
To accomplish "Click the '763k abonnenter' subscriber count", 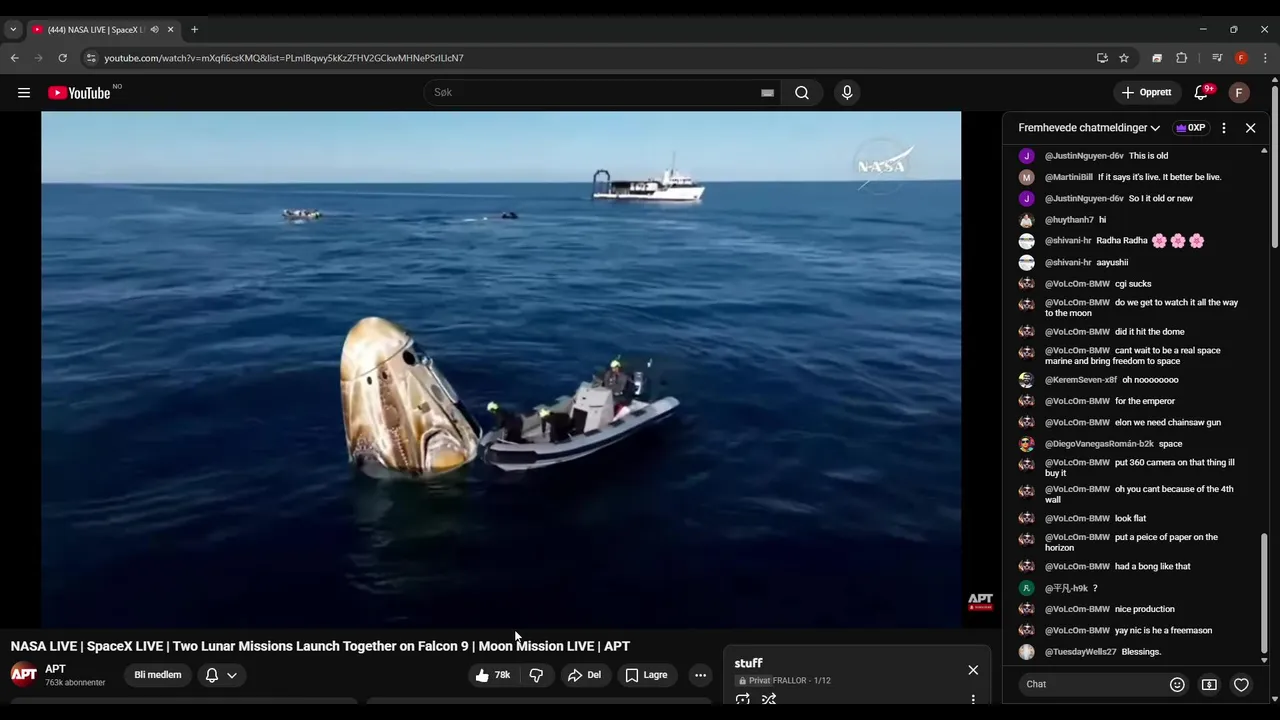I will point(75,683).
